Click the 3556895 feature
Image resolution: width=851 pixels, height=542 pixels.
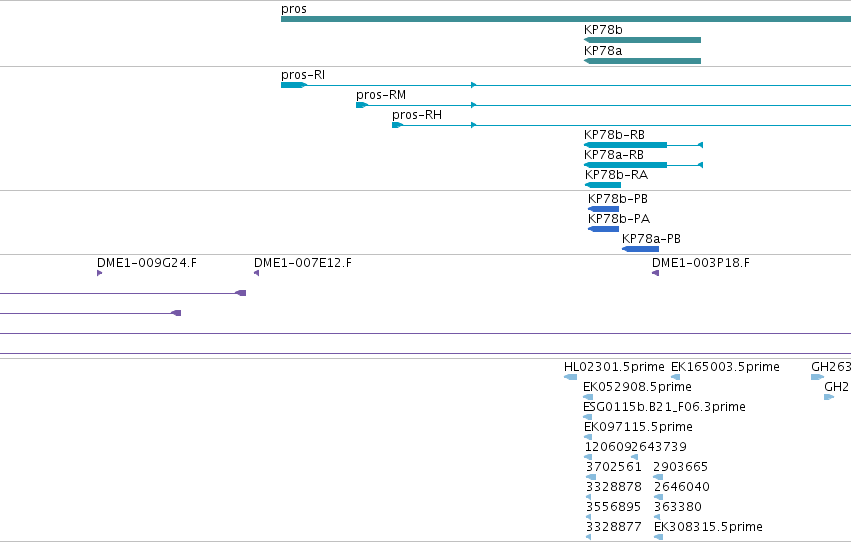[x=588, y=517]
